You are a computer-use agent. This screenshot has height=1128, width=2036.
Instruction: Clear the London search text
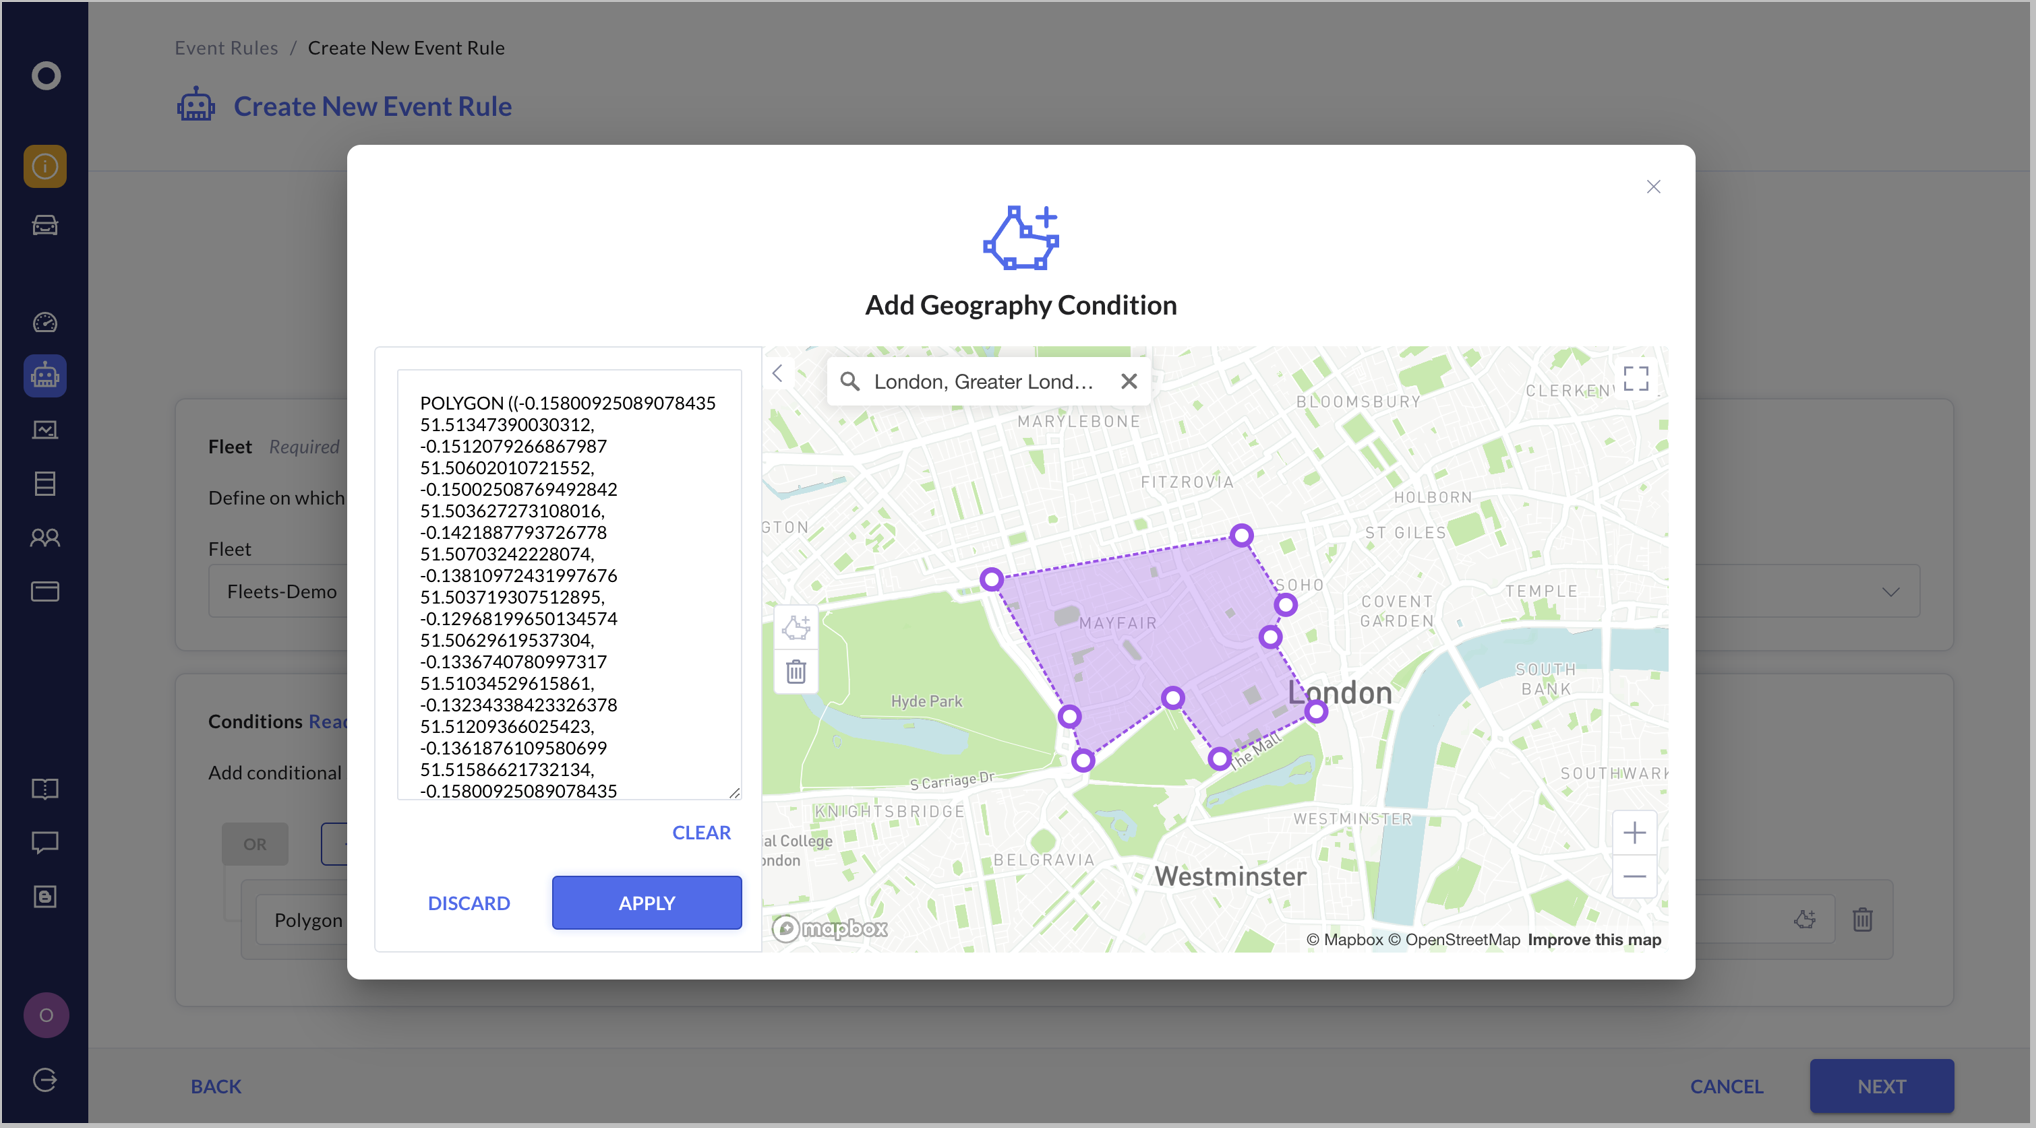(1129, 381)
